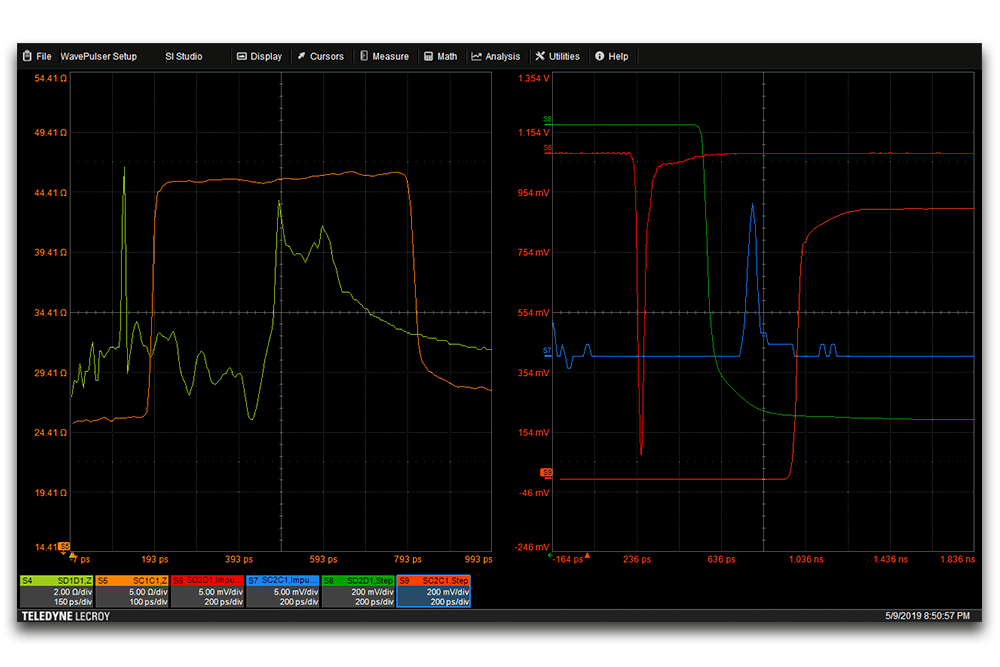This screenshot has height=667, width=1000.
Task: Click the File menu clipboard icon
Action: [26, 57]
